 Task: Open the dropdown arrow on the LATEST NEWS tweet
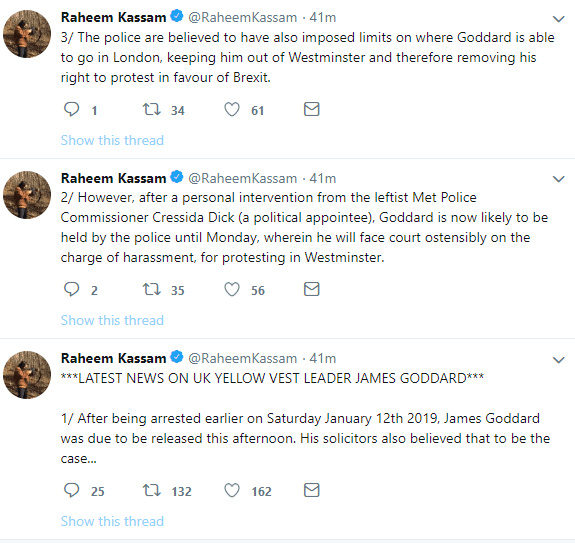point(558,360)
